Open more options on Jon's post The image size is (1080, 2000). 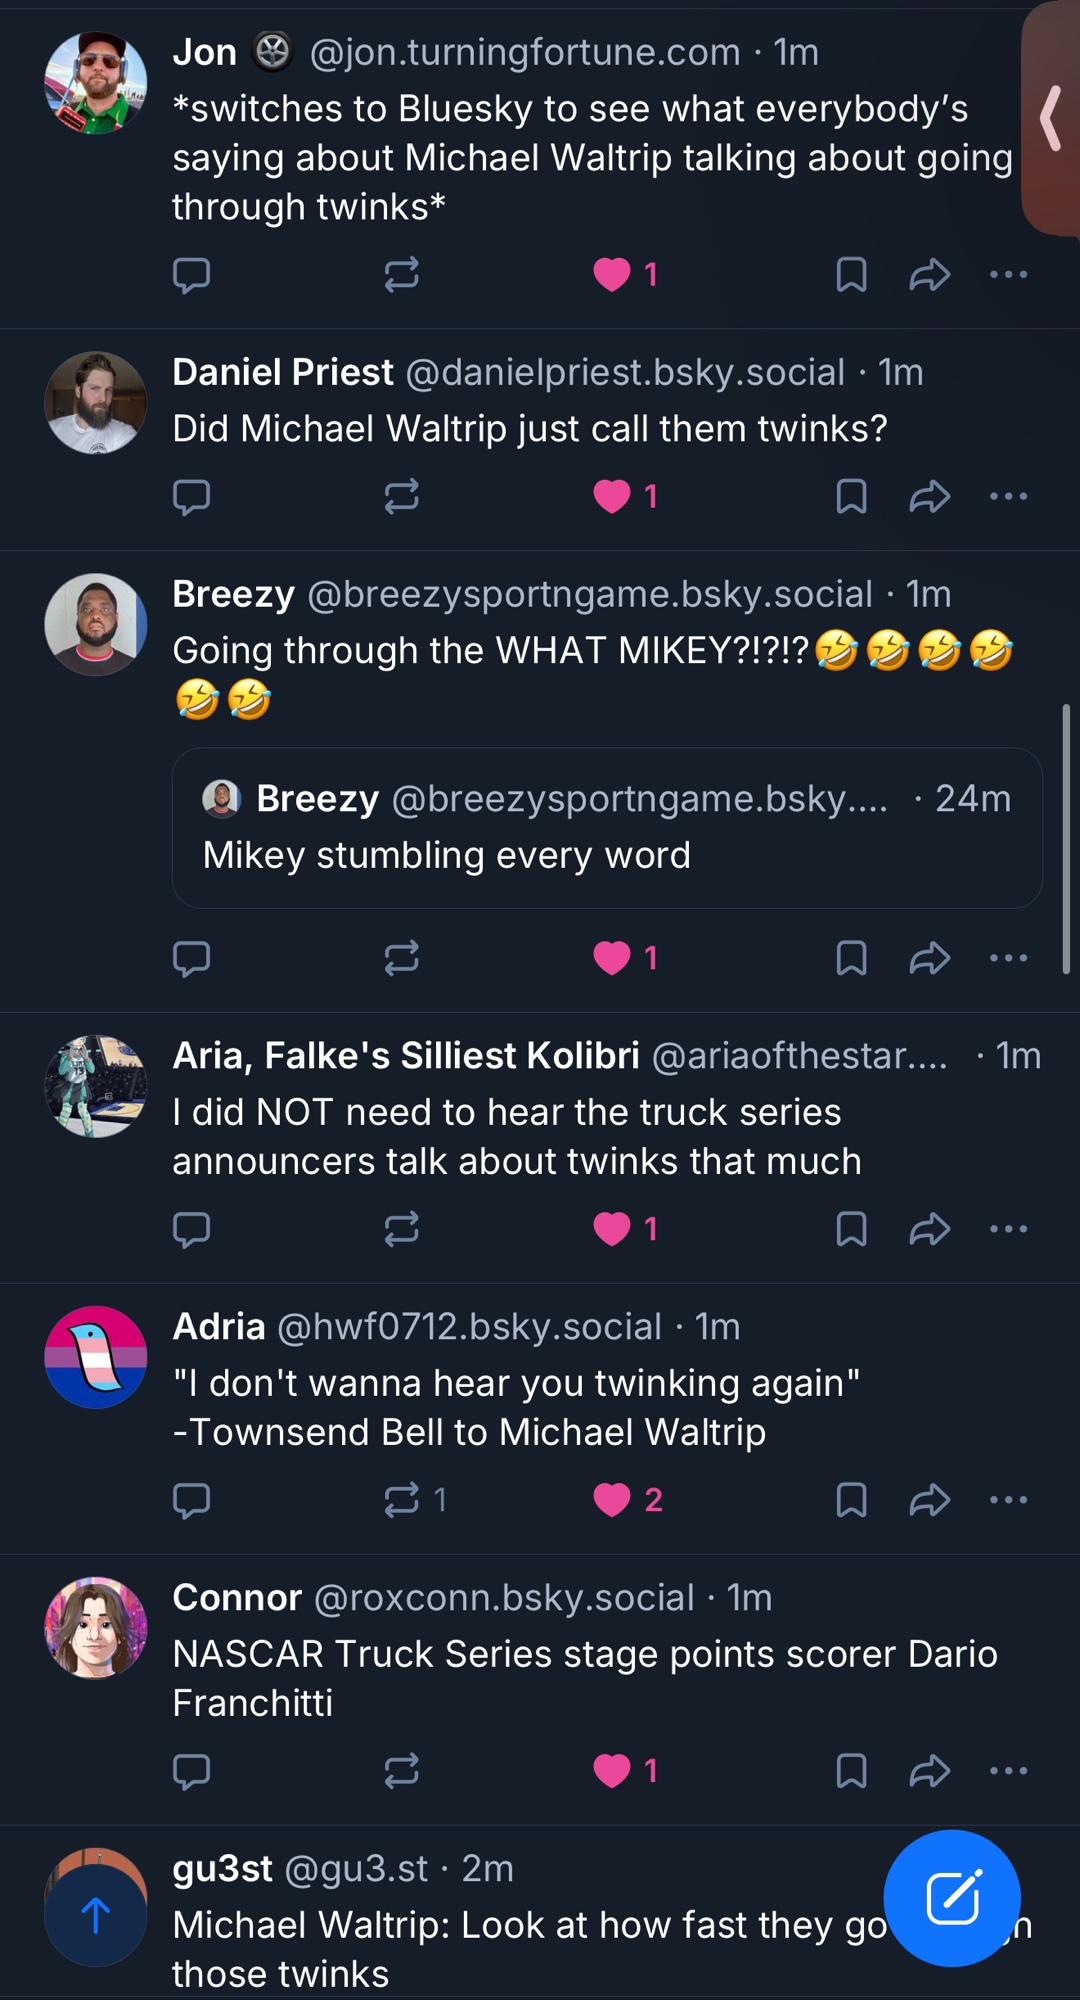[x=1008, y=274]
